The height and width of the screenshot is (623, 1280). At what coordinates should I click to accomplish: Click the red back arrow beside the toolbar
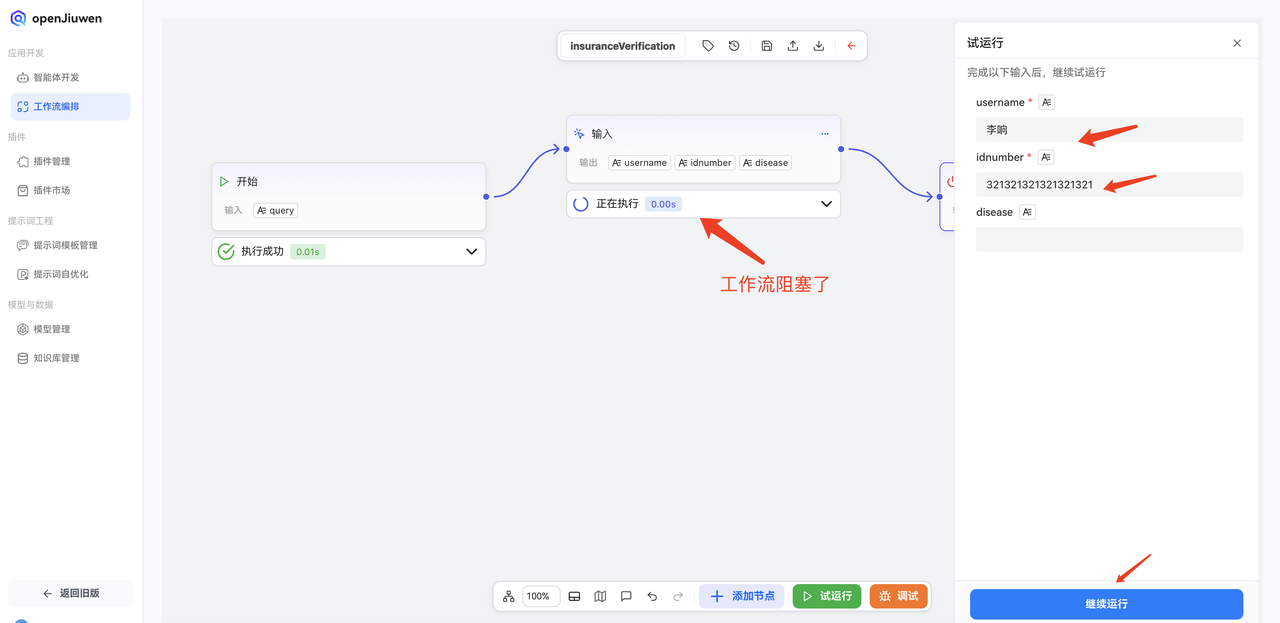[x=851, y=45]
